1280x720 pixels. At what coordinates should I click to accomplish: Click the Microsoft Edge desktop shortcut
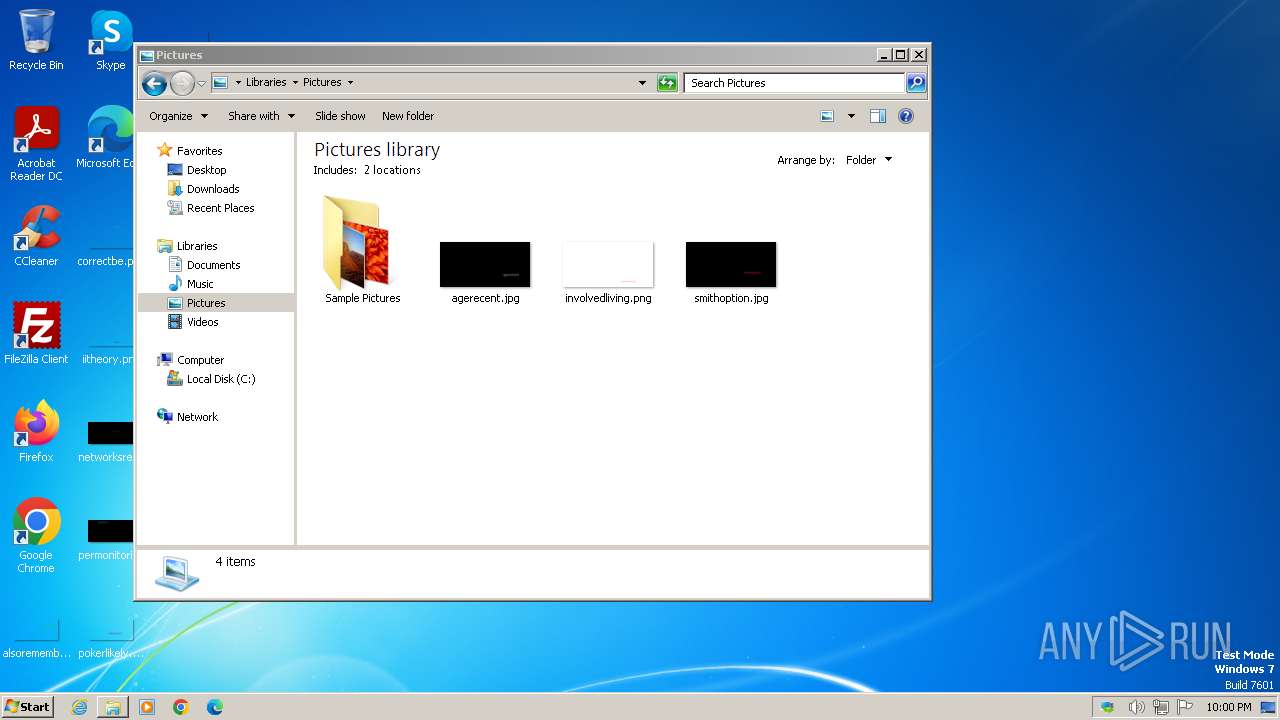[108, 138]
